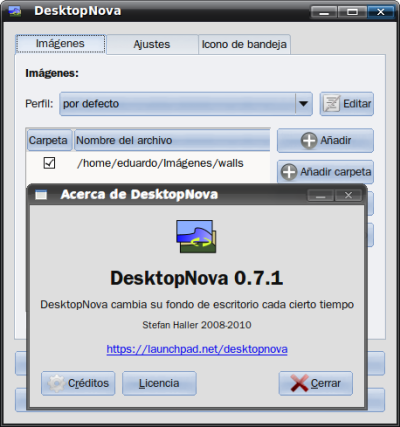Screen dimensions: 400x427
Task: Click the 'Stefan Haller 2008-2010' copyright text
Action: coord(197,325)
